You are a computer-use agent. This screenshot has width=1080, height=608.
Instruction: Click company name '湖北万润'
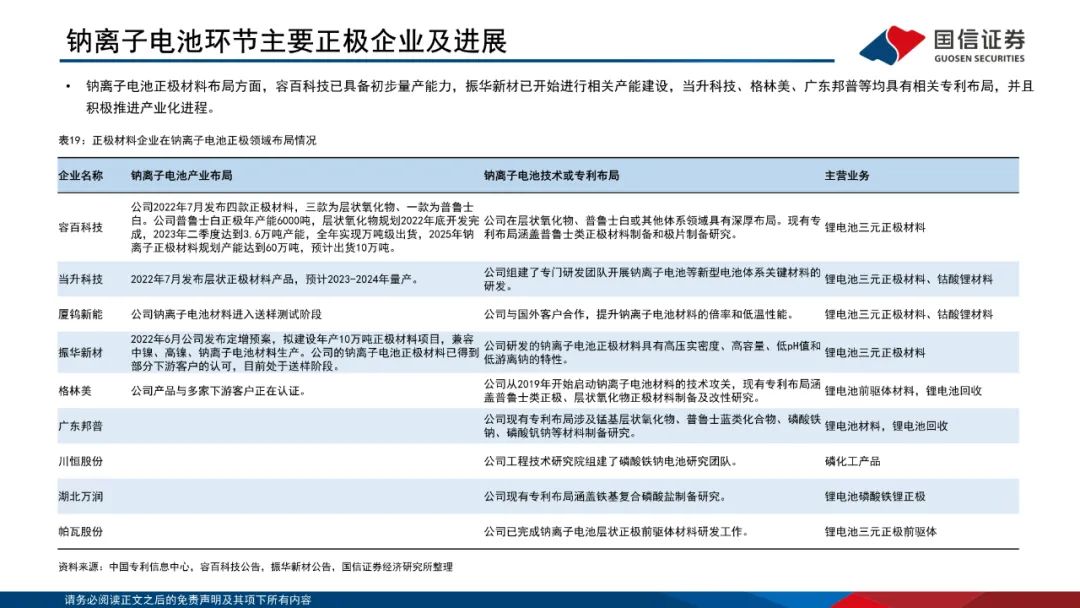[x=81, y=496]
